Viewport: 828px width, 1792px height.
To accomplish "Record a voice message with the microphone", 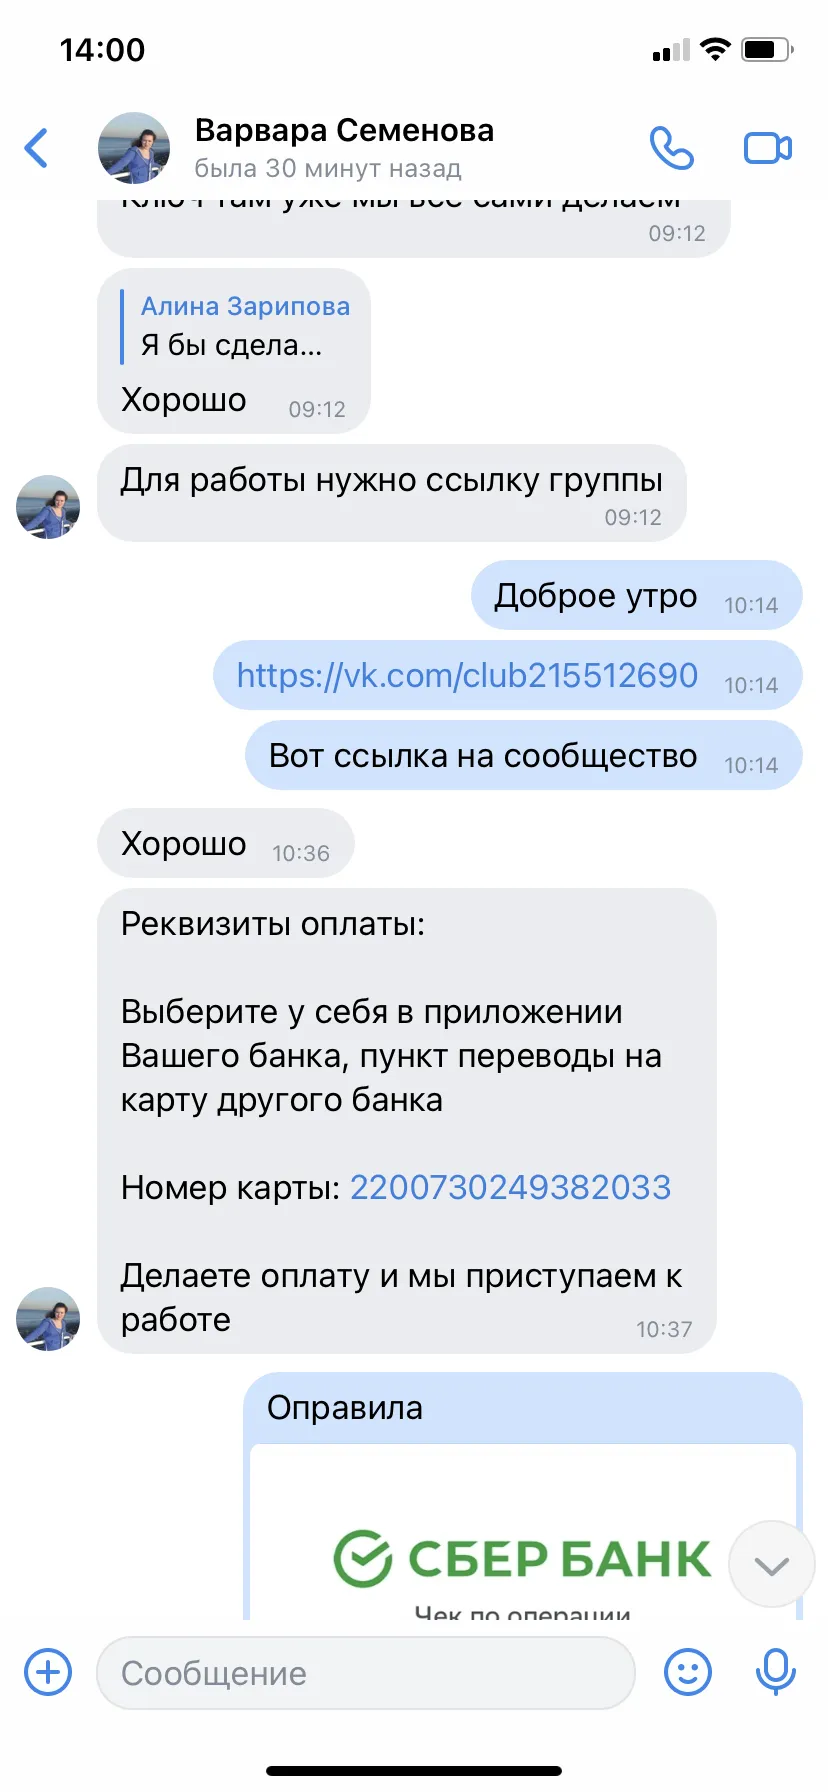I will (x=775, y=1672).
